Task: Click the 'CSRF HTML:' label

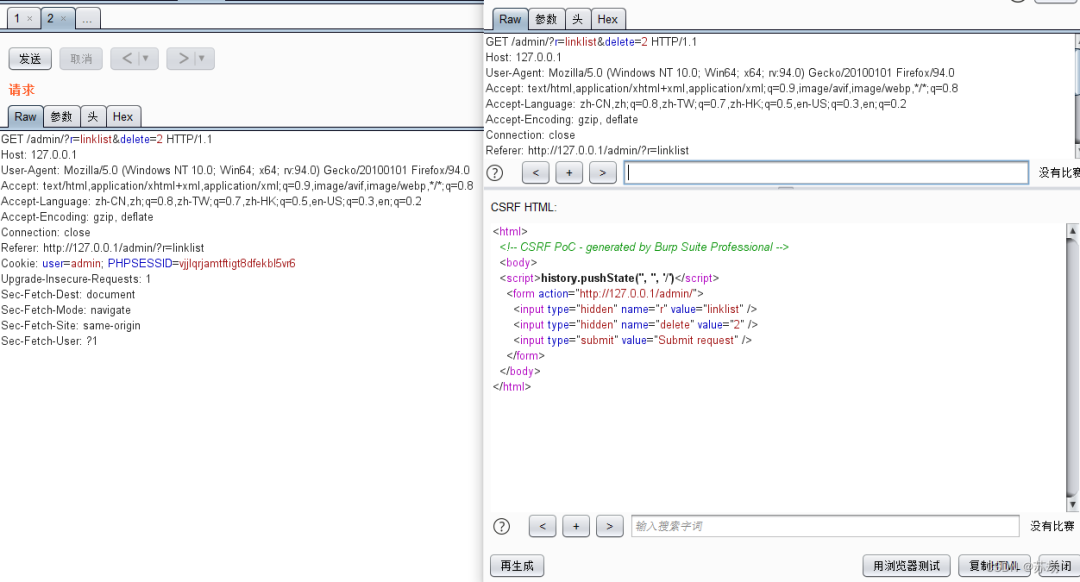Action: point(523,207)
